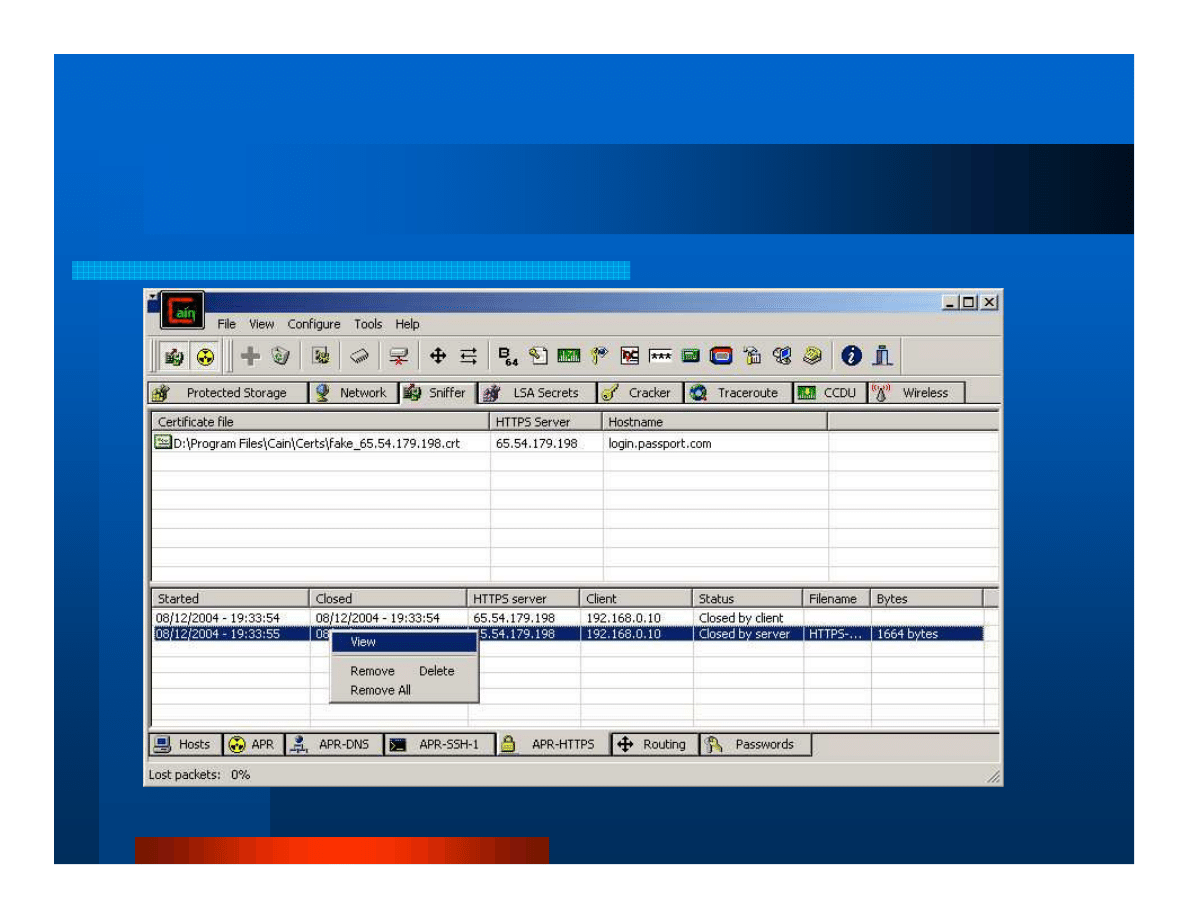Viewport: 1188px width, 918px height.
Task: Switch to the Wireless tab
Action: coord(914,393)
